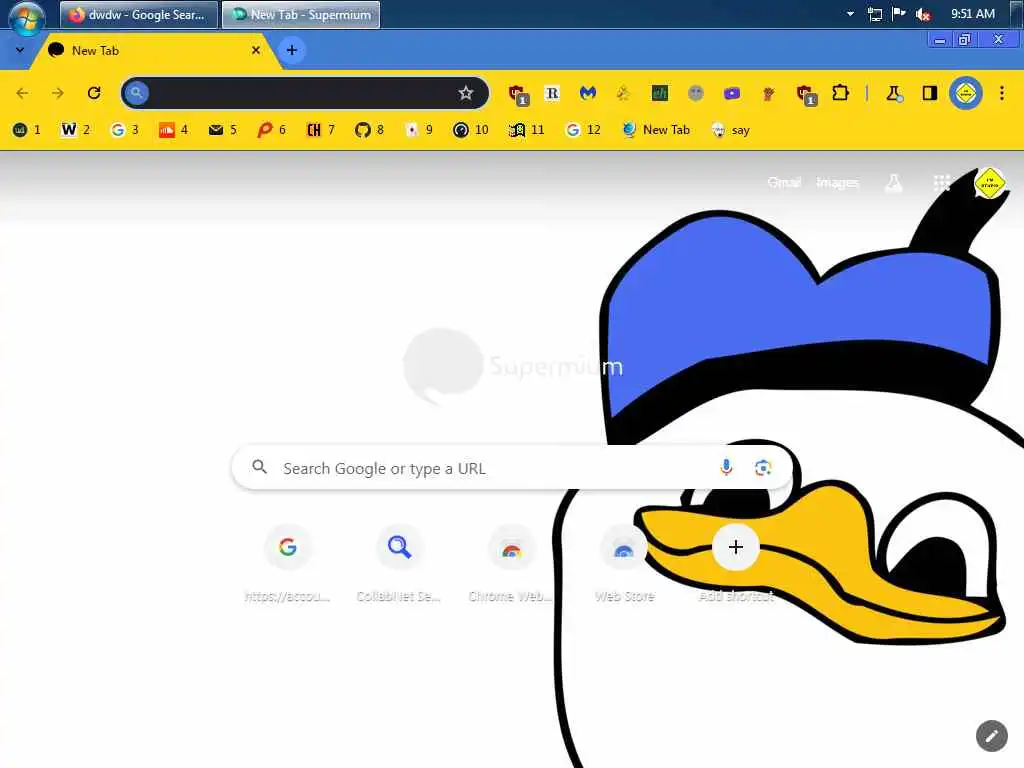Open the three-dot browser menu
Viewport: 1024px width, 768px height.
[1002, 93]
